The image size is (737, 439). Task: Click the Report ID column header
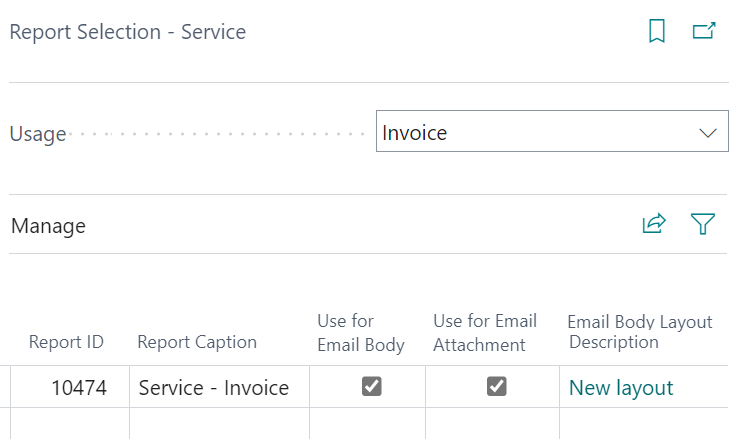coord(66,342)
